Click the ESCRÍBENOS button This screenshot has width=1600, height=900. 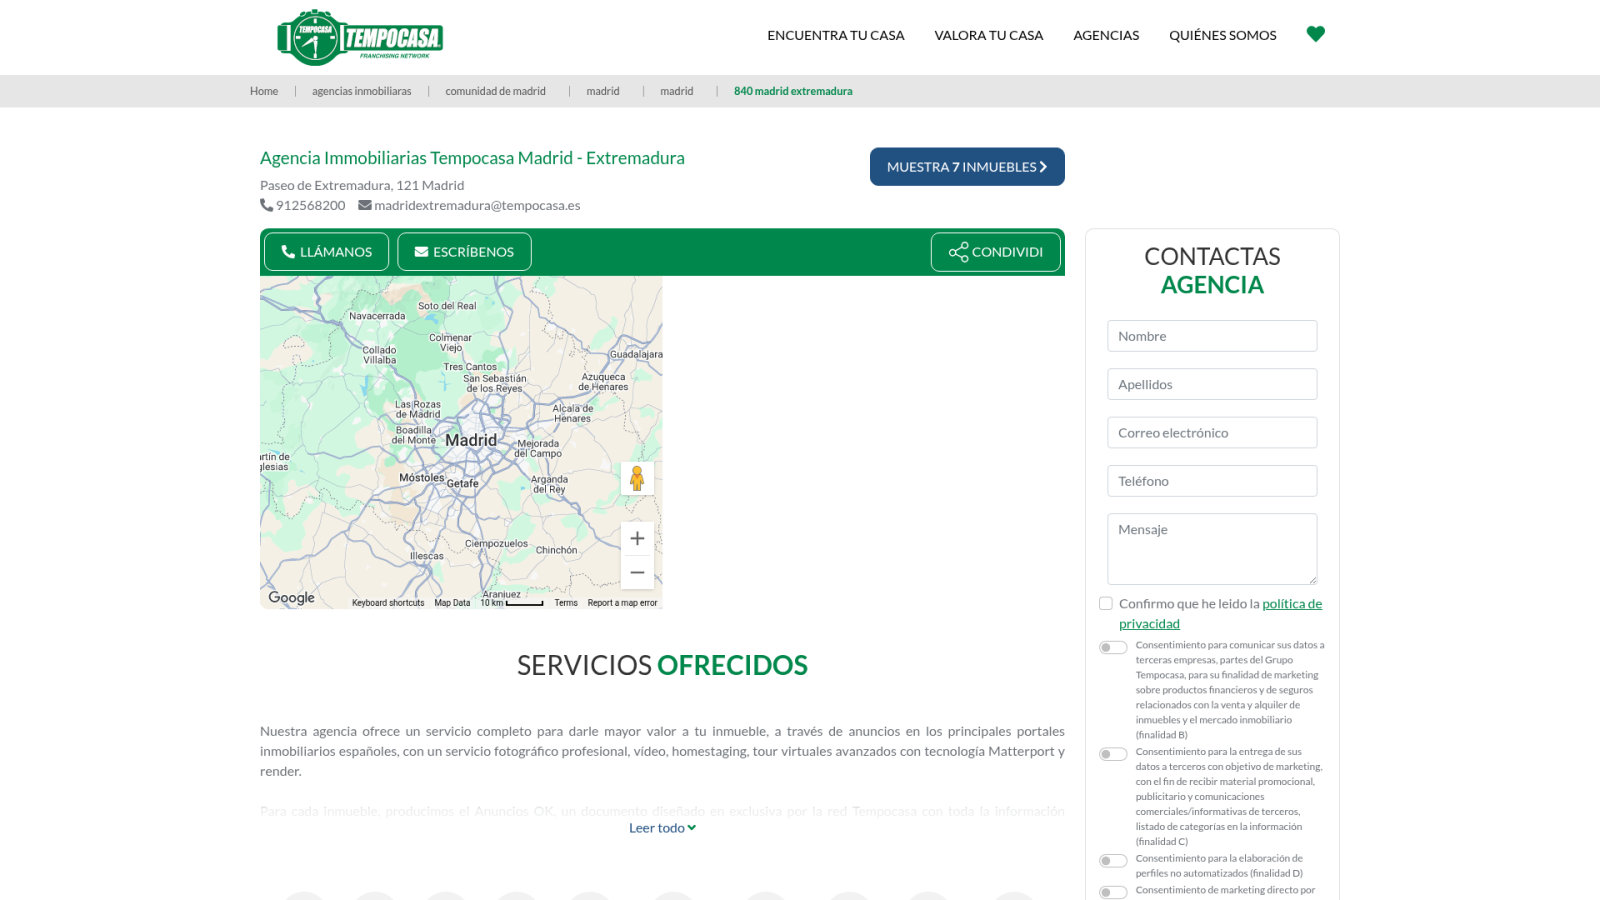click(464, 252)
